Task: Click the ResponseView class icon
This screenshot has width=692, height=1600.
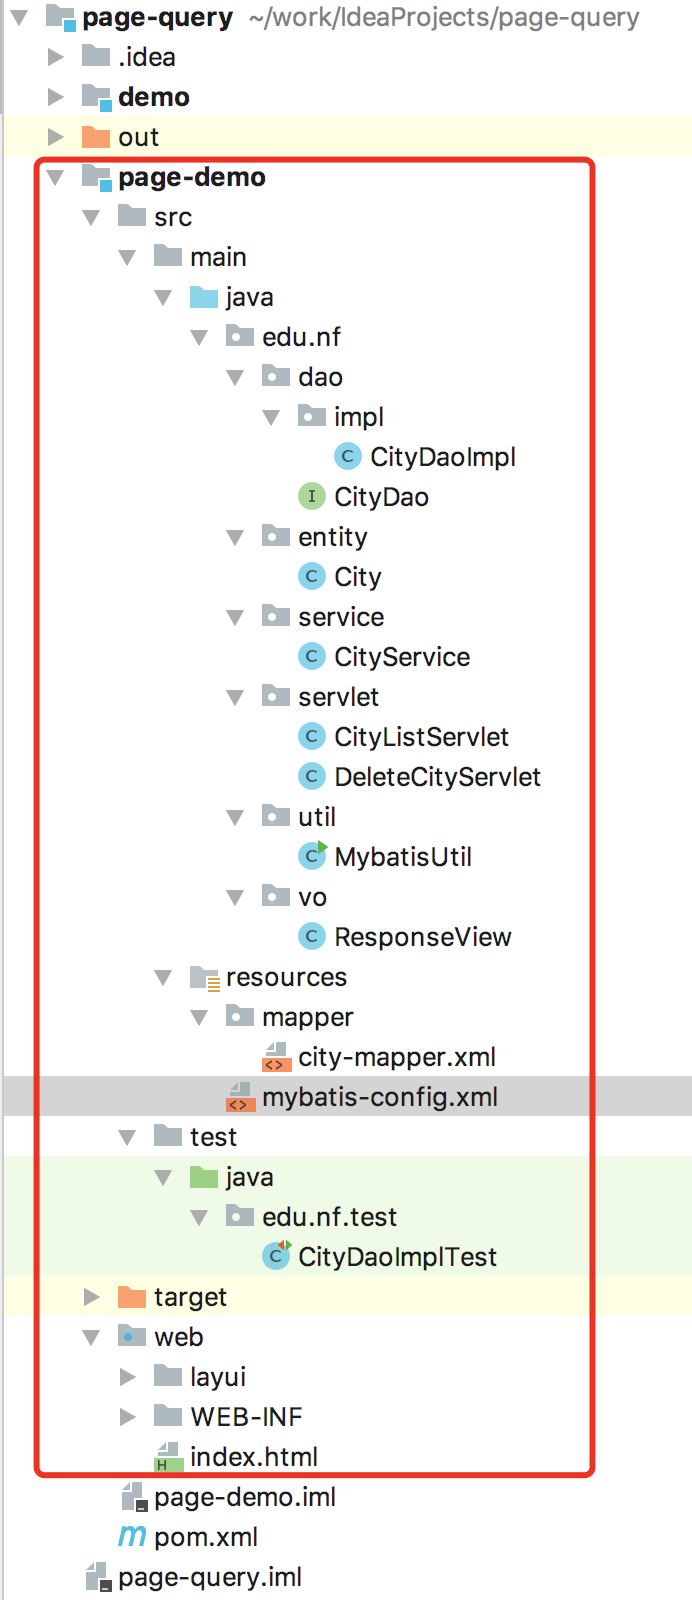Action: point(311,937)
